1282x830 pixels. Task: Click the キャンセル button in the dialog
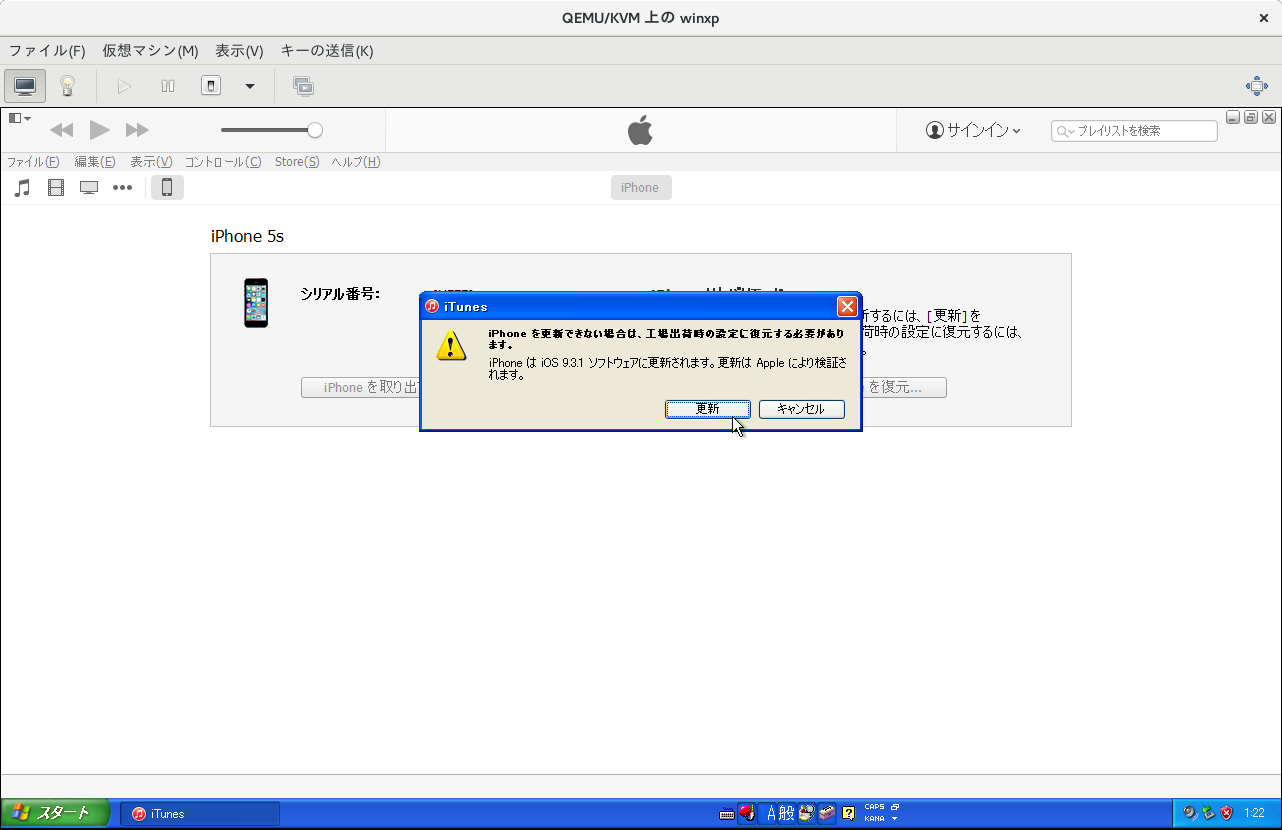point(801,409)
